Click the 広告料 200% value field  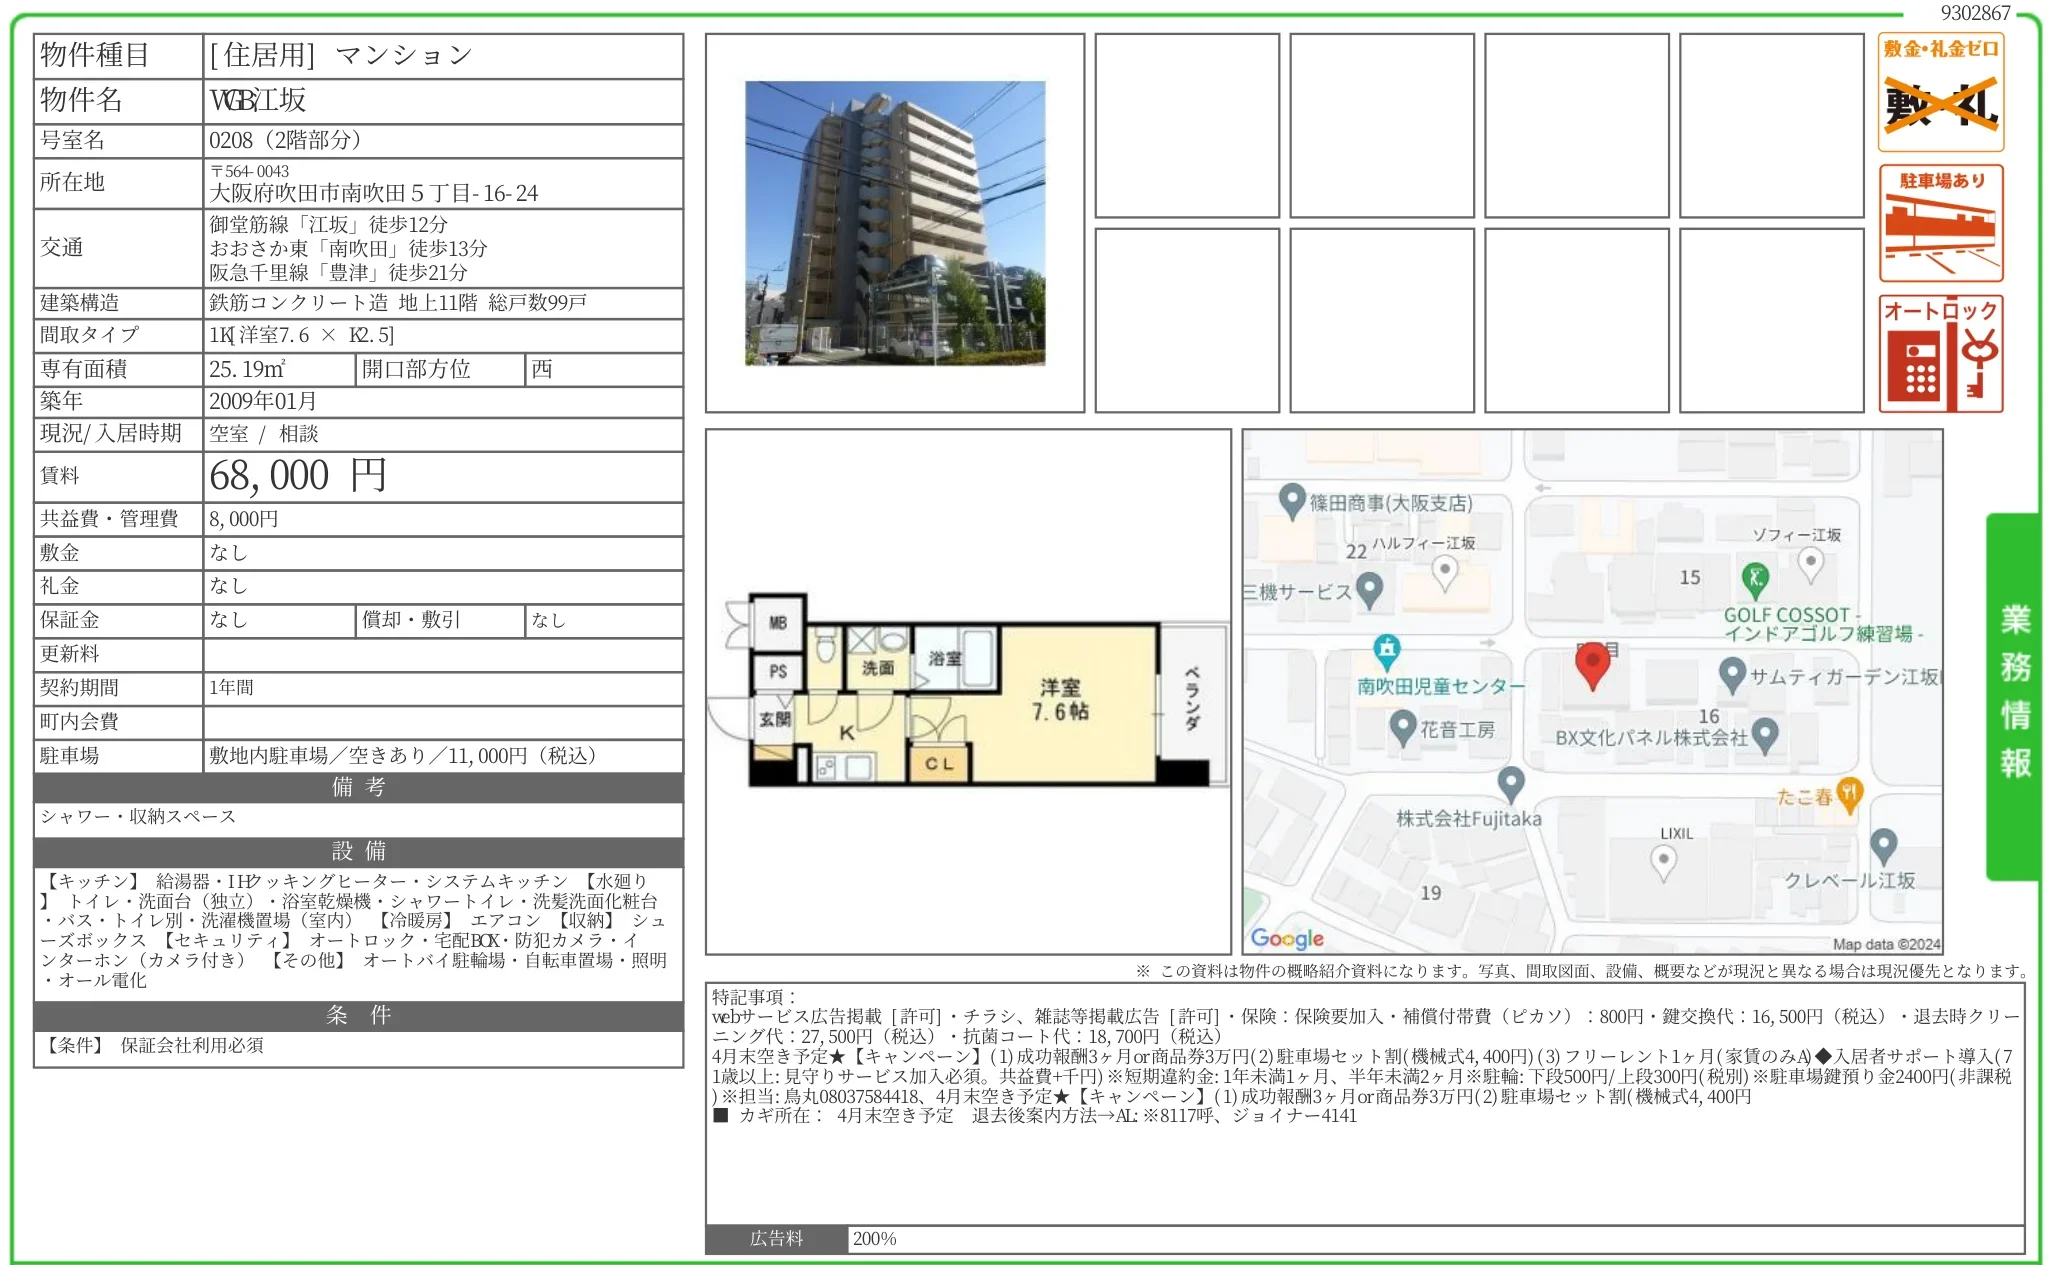[875, 1238]
